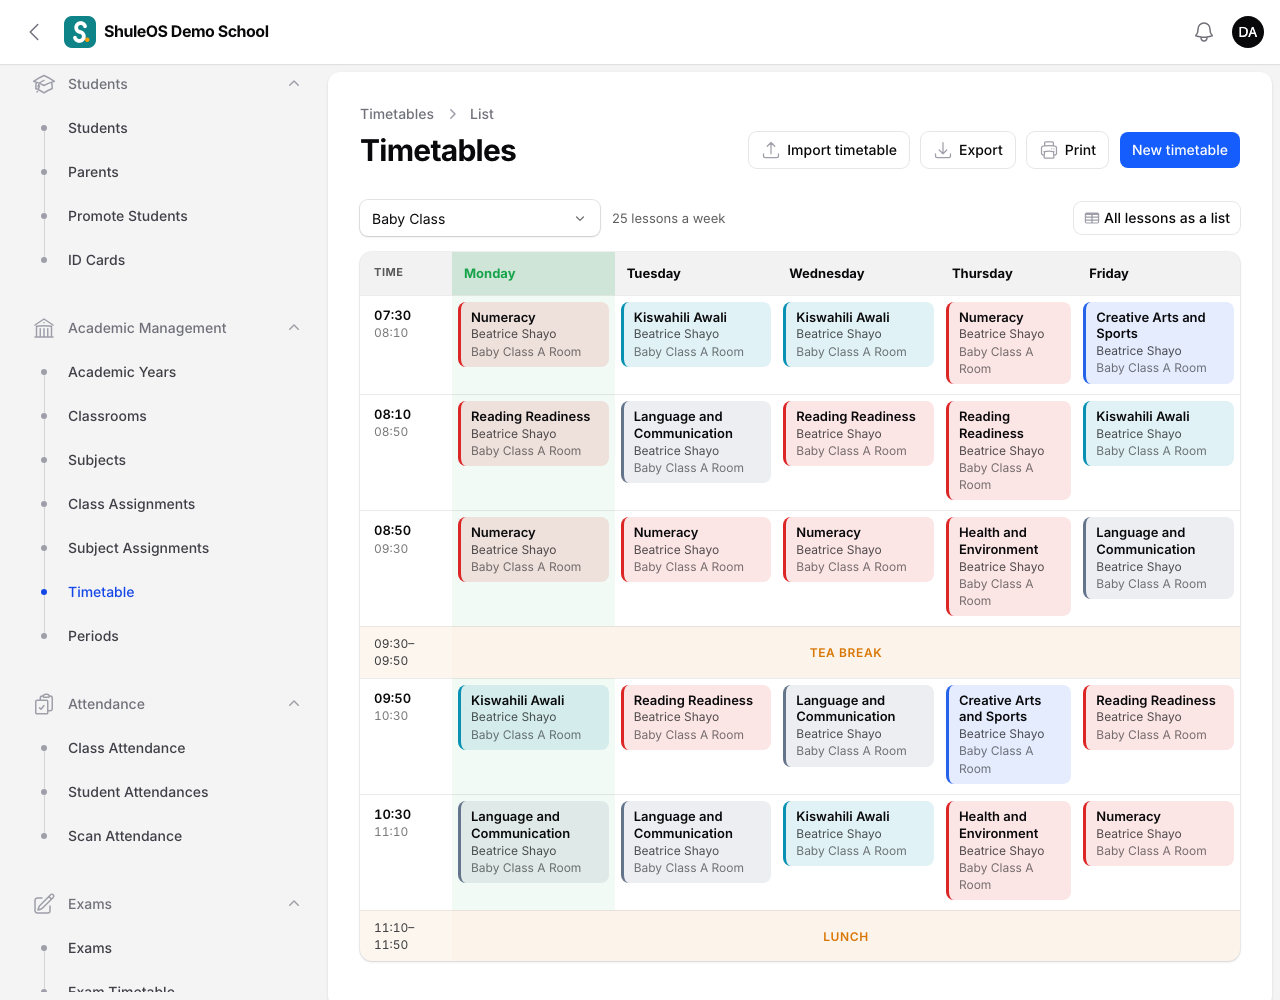Open Class Assignments
Viewport: 1280px width, 1000px height.
132,504
